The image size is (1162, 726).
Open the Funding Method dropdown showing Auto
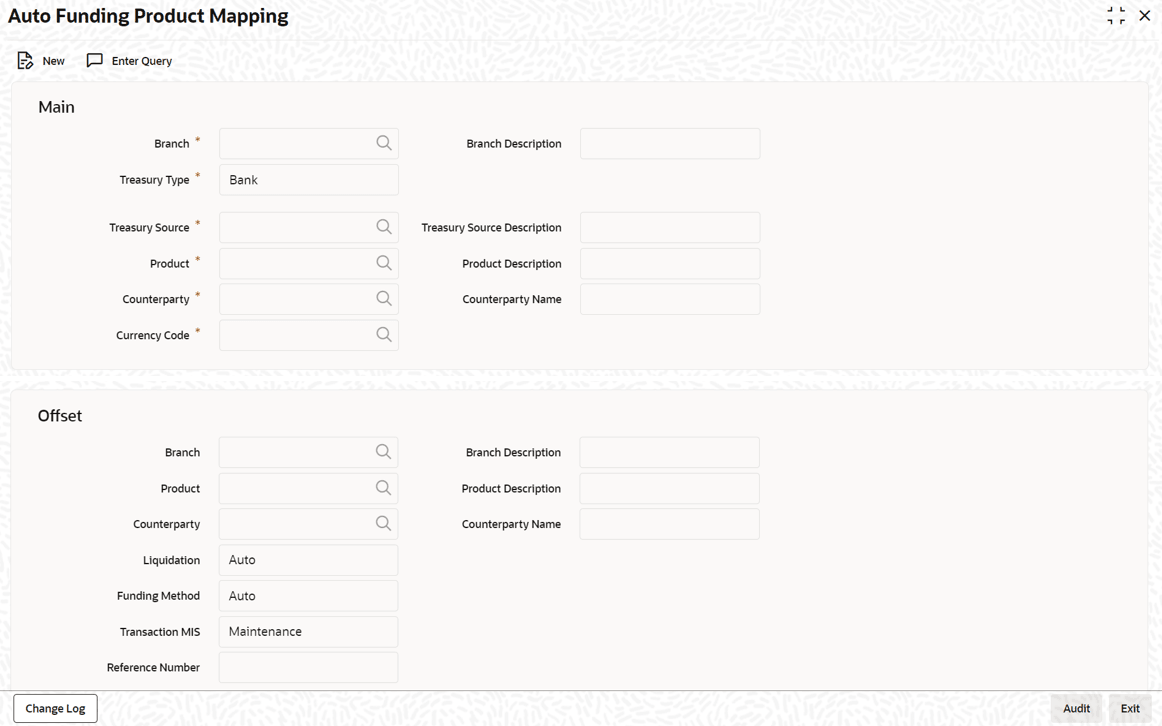308,596
